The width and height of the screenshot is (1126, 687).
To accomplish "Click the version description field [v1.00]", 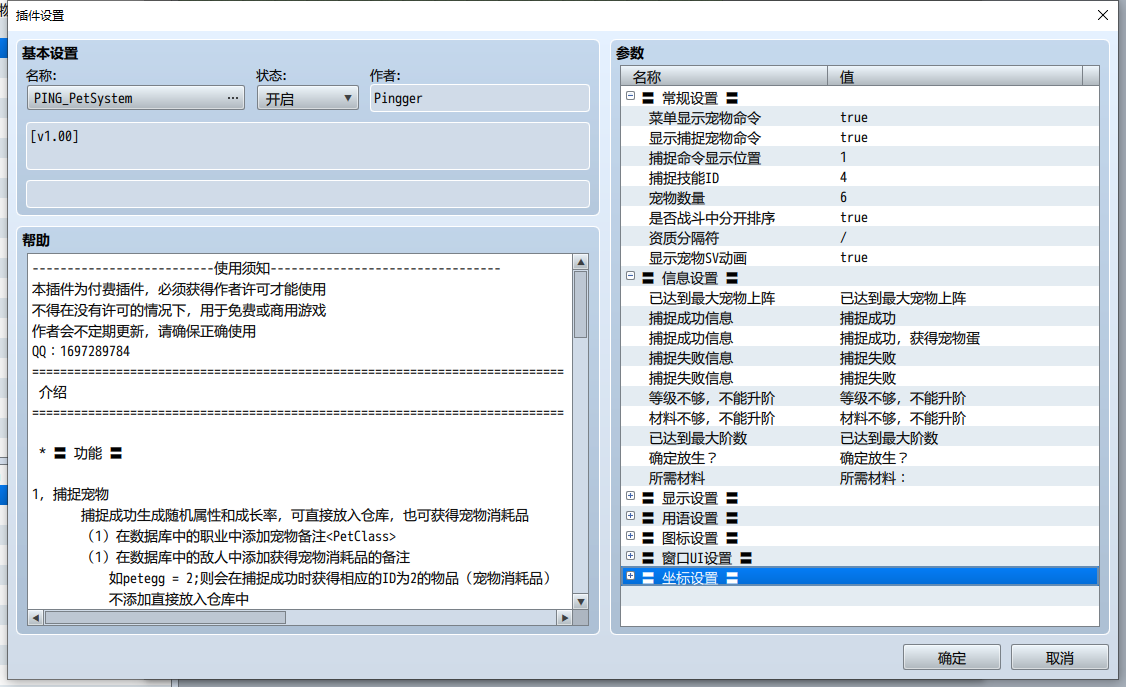I will 307,146.
